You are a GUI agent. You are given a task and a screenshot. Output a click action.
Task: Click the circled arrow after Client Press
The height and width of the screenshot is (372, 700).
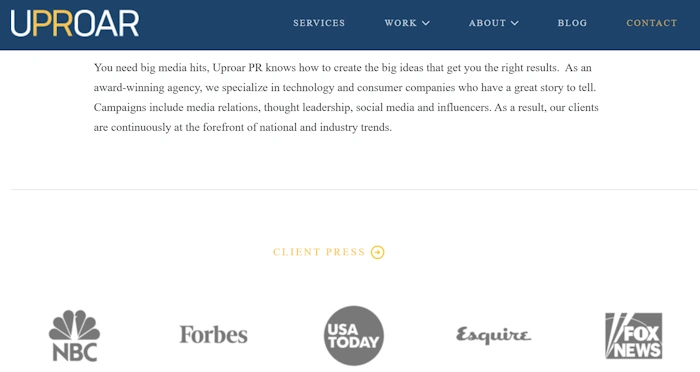[x=378, y=252]
